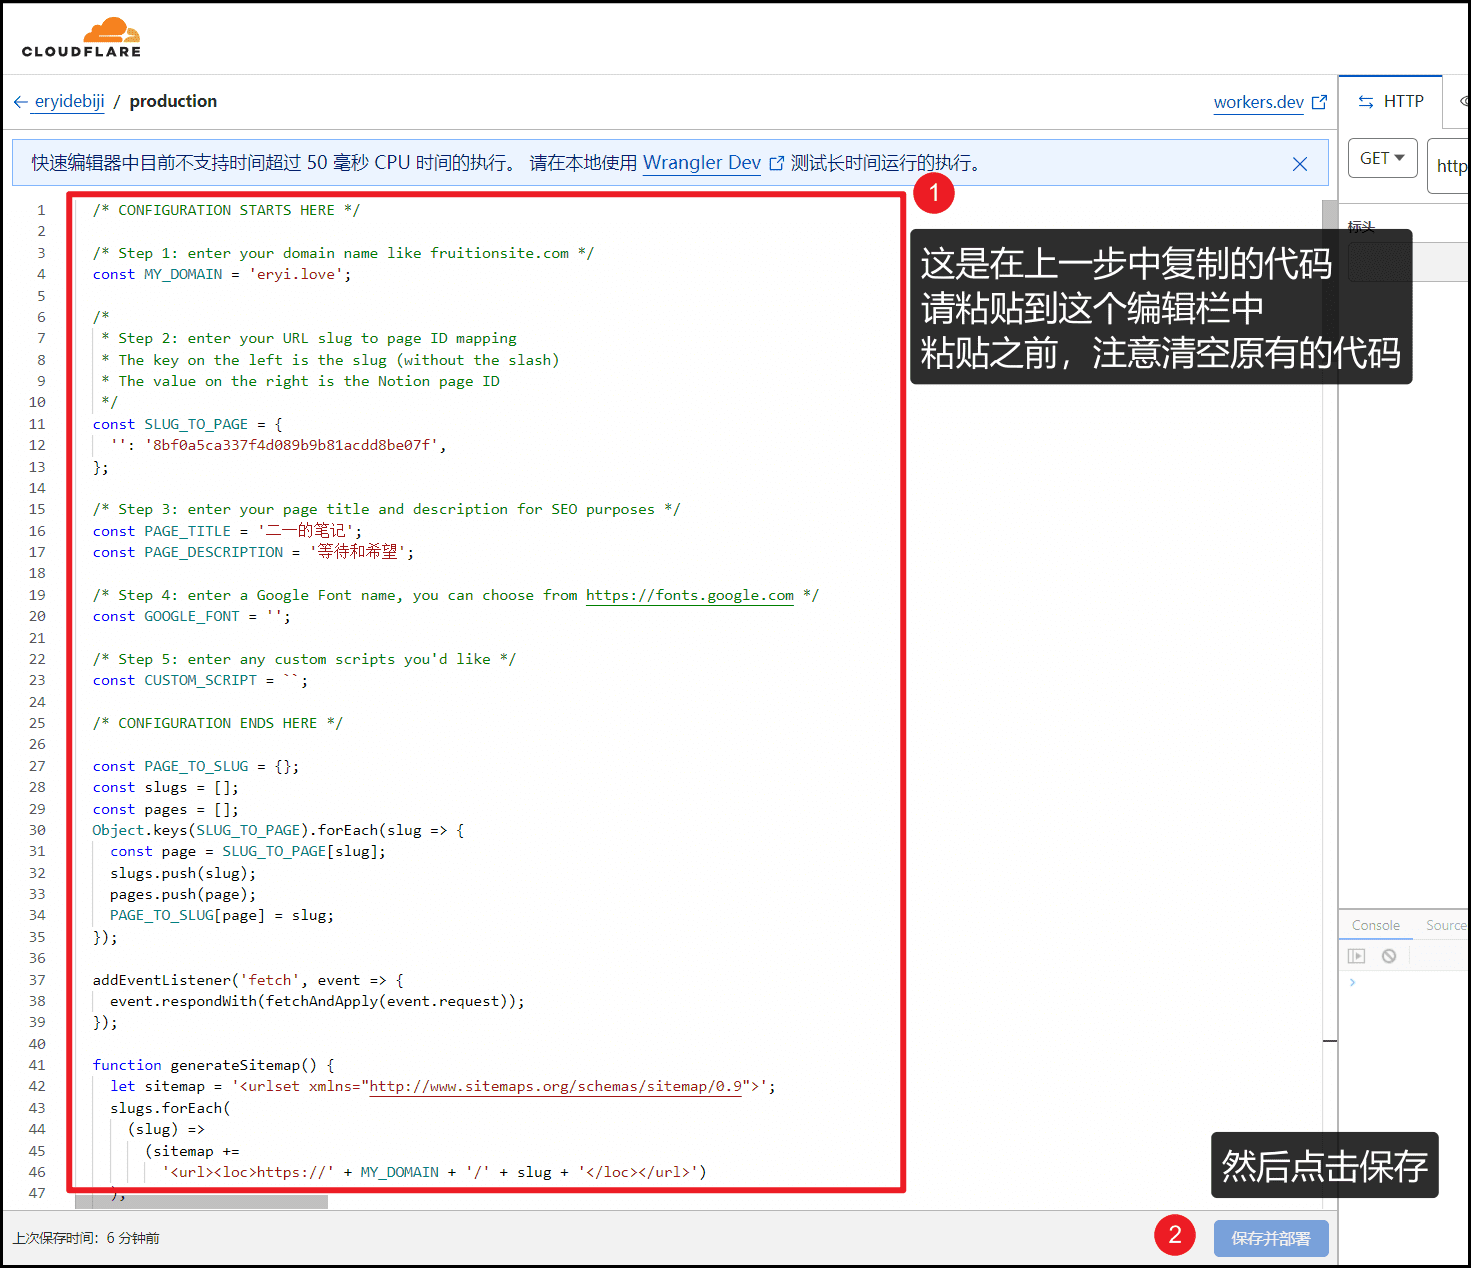
Task: Click the slugs.push(slug); line
Action: [183, 873]
